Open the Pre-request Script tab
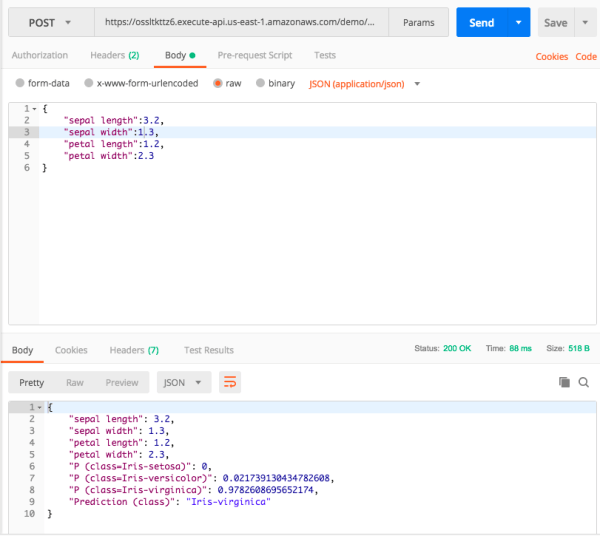The width and height of the screenshot is (600, 536). pyautogui.click(x=254, y=55)
